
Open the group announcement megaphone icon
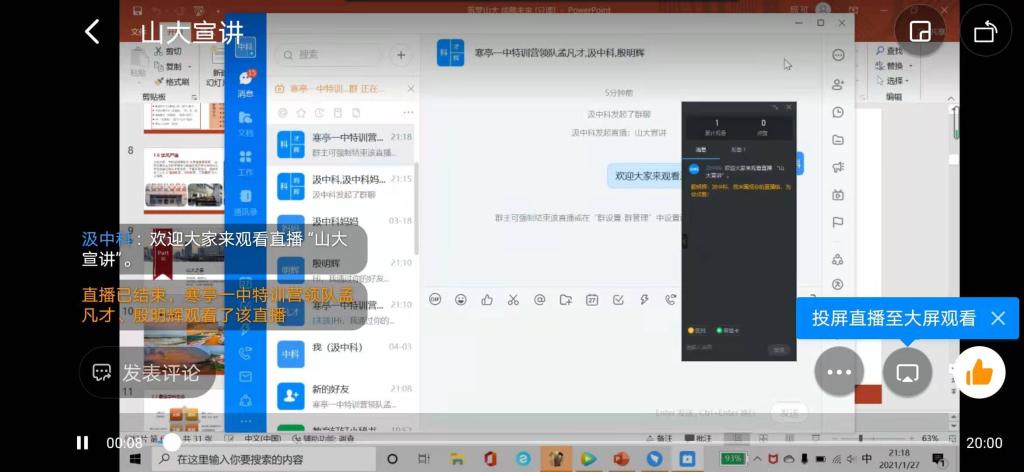tap(839, 167)
